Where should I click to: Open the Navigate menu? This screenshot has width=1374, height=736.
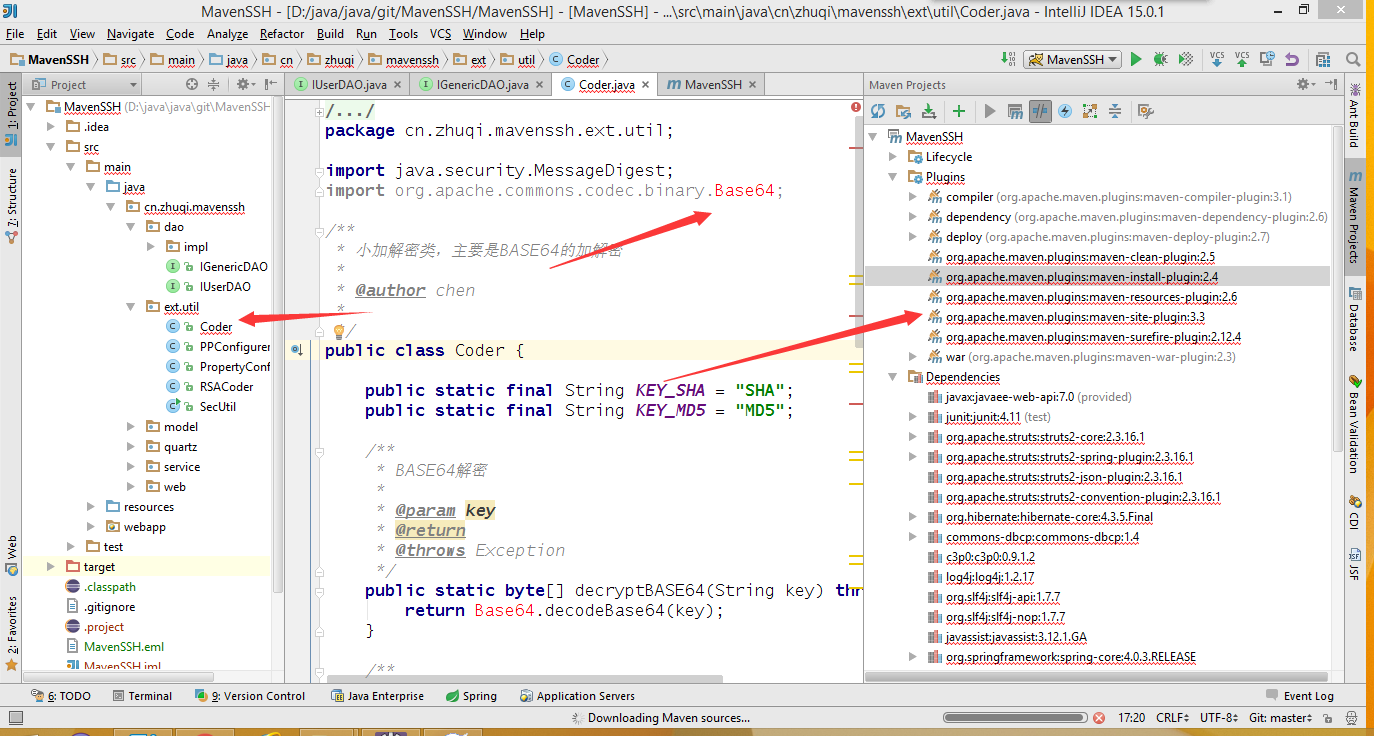(130, 34)
